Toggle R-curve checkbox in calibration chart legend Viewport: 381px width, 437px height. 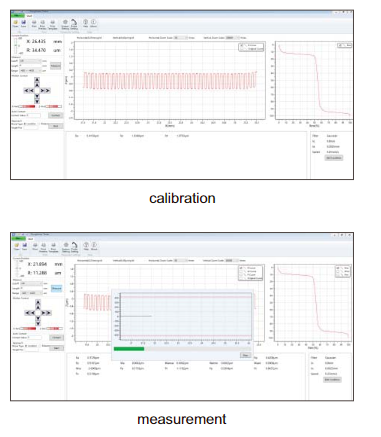click(x=241, y=45)
